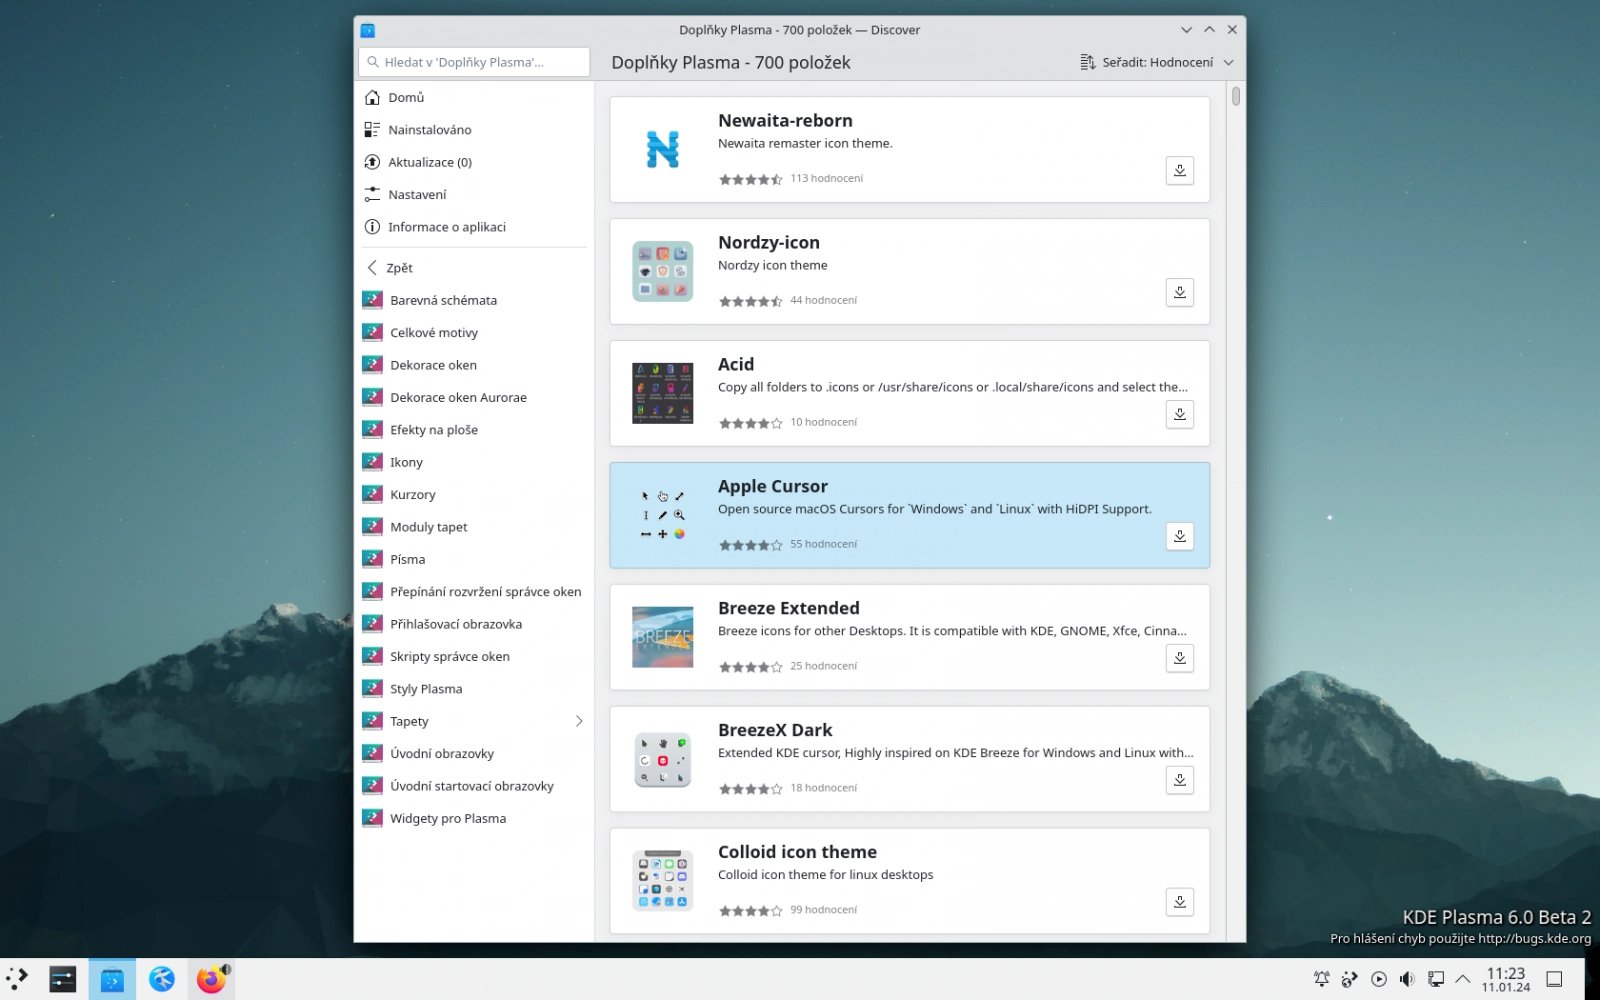Open Dekorace oken Aurorae category
This screenshot has height=1000, width=1600.
(474, 397)
